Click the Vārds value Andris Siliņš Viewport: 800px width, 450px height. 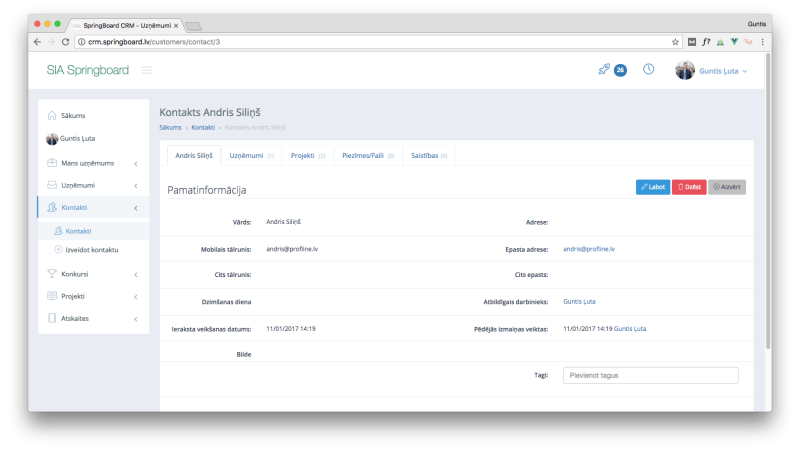click(283, 222)
